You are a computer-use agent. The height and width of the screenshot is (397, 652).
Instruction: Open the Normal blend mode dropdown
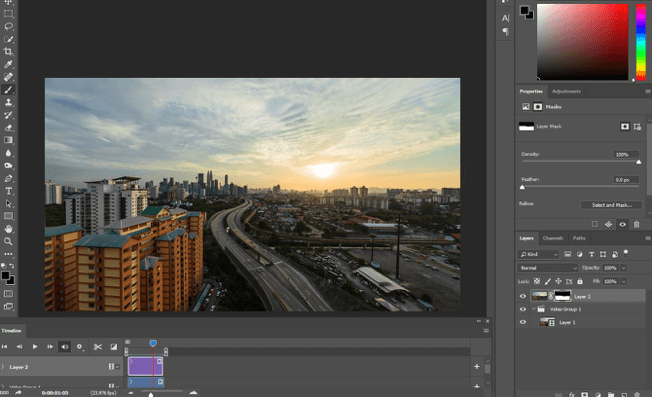(x=548, y=268)
